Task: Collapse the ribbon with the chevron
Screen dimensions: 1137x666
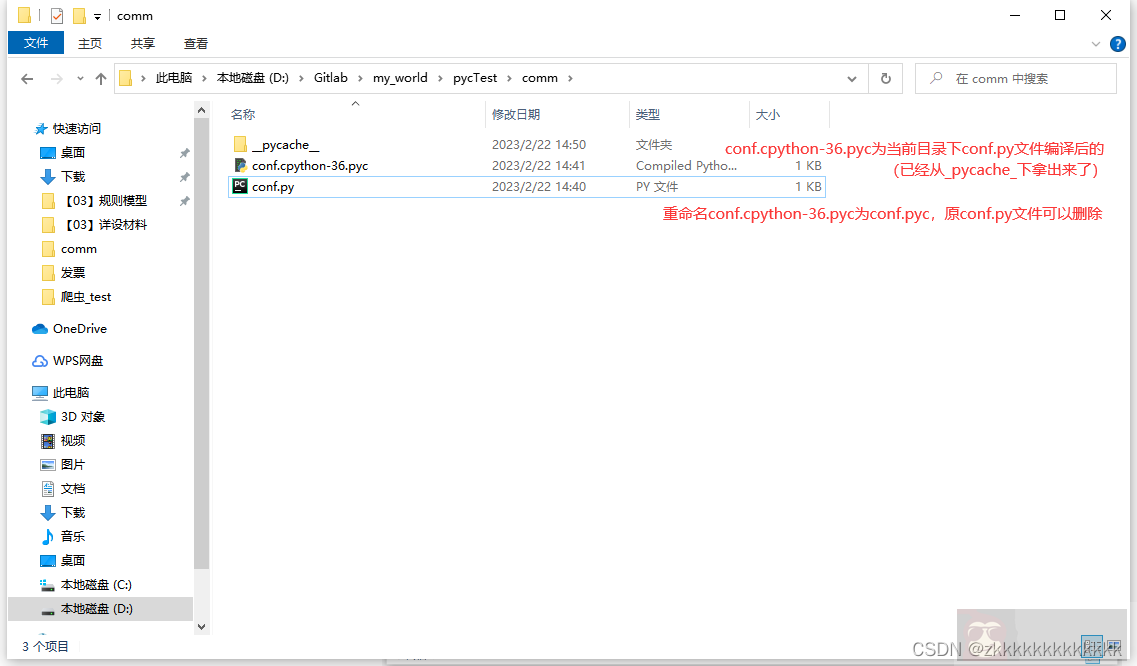Action: coord(1096,43)
